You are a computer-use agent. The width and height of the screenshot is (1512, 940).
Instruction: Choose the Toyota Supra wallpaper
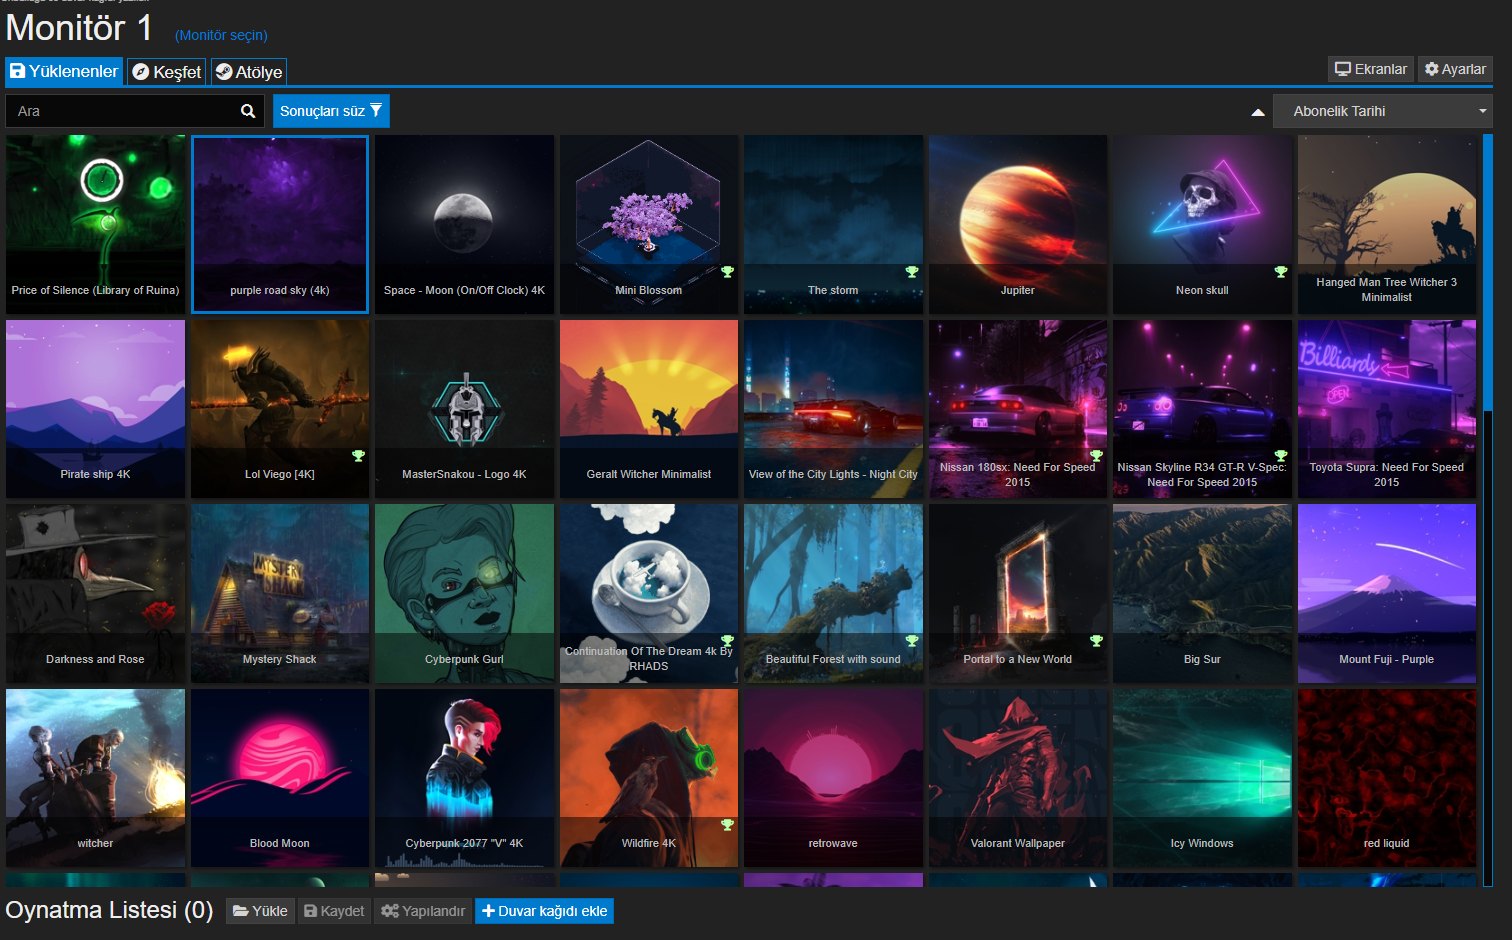[1387, 409]
